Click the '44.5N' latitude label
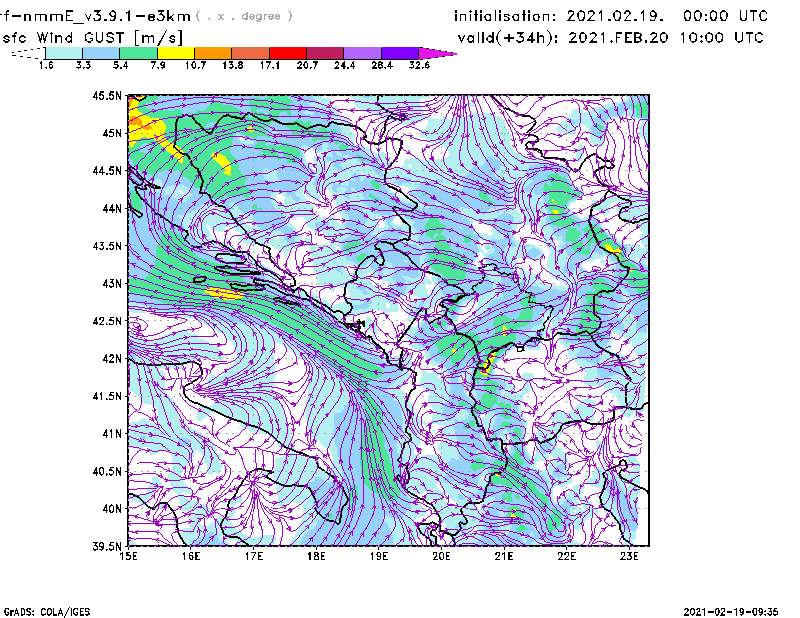The image size is (800, 618). 107,170
